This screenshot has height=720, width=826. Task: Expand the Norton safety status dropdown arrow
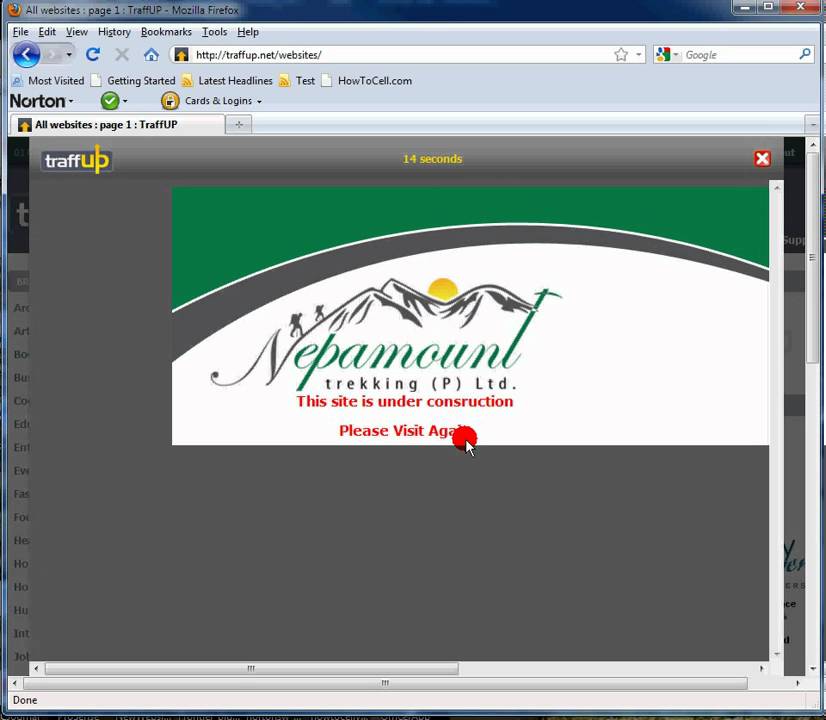(125, 101)
